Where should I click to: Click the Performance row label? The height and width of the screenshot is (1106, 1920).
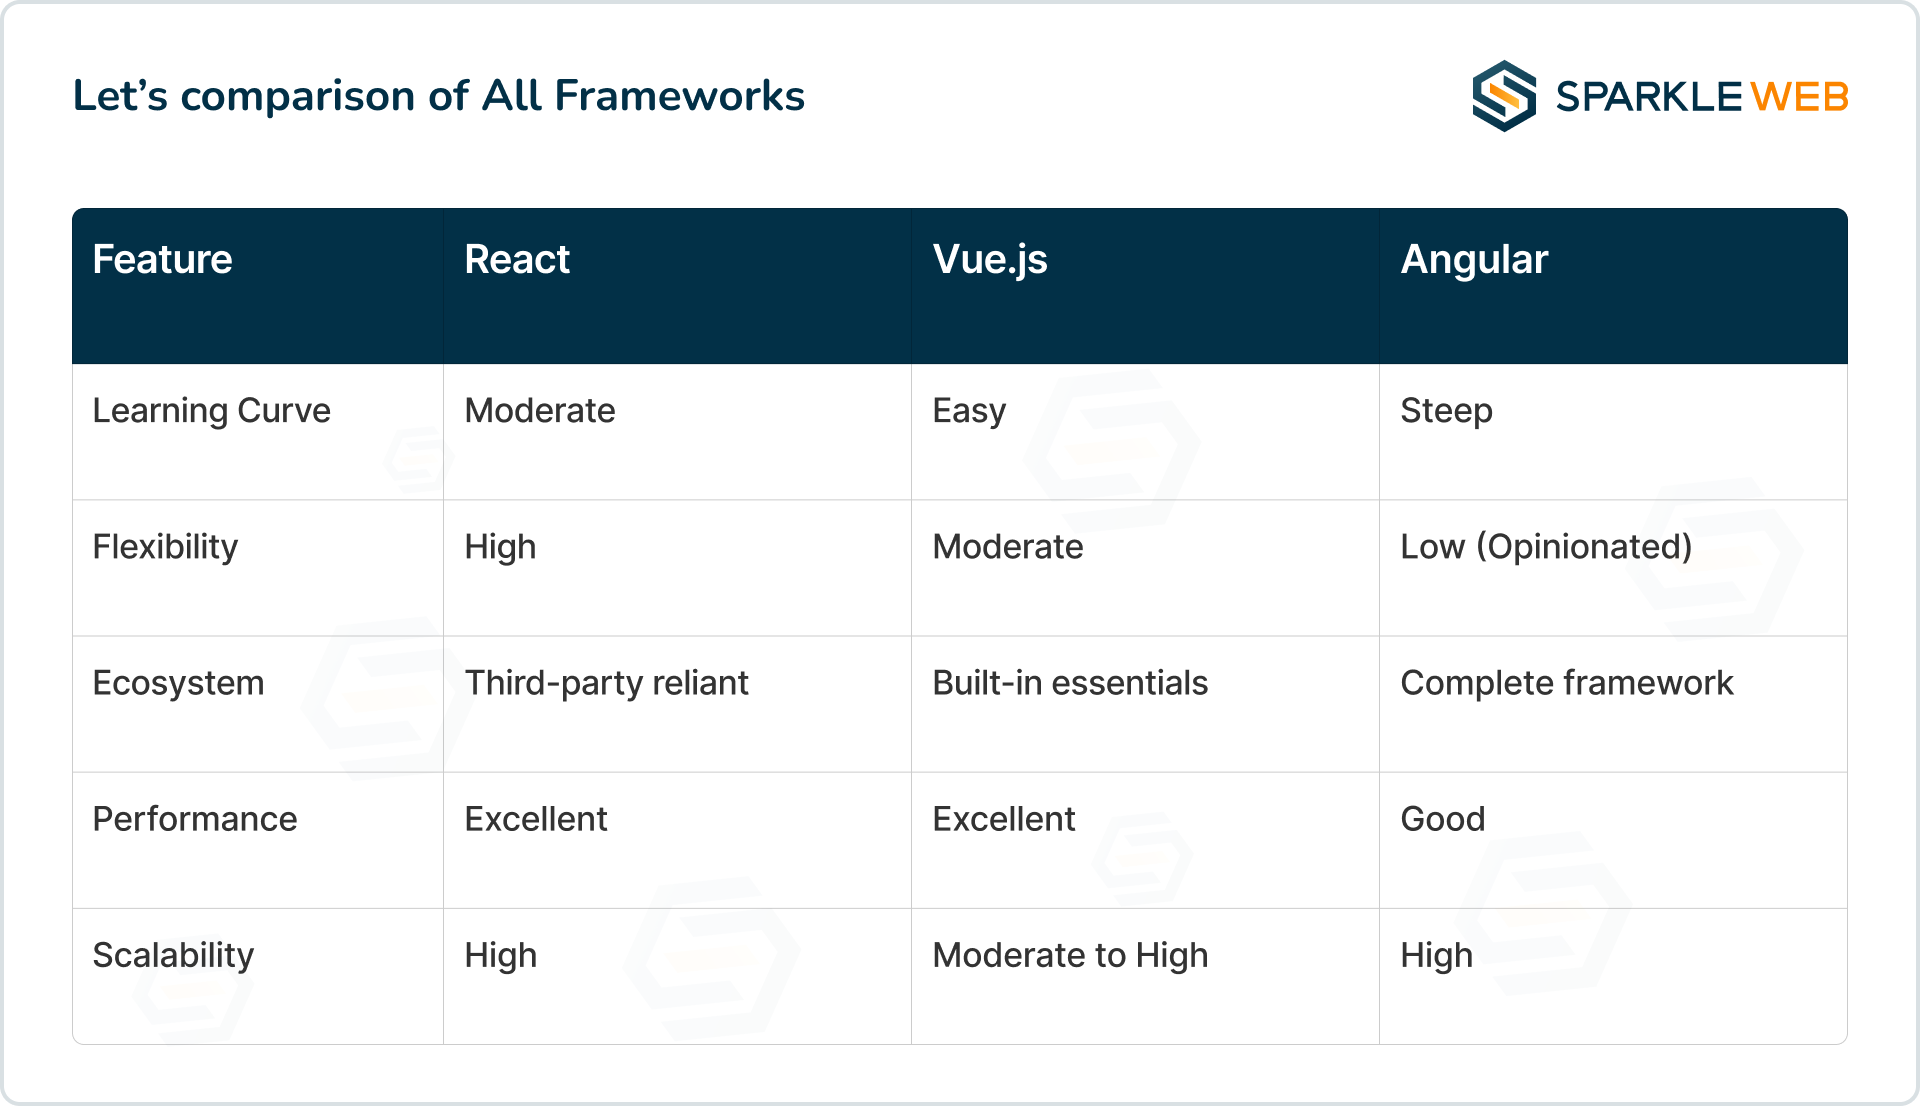[x=194, y=819]
